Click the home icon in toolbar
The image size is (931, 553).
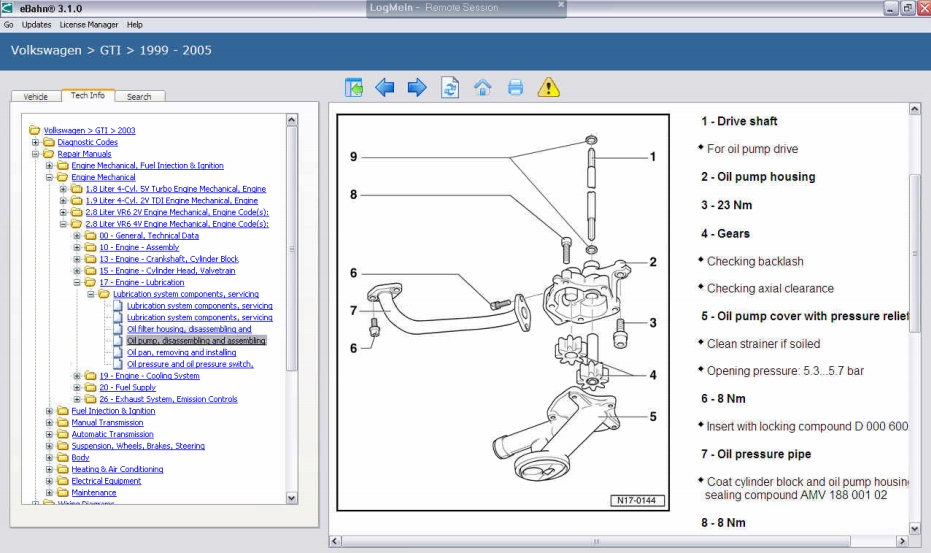click(482, 88)
